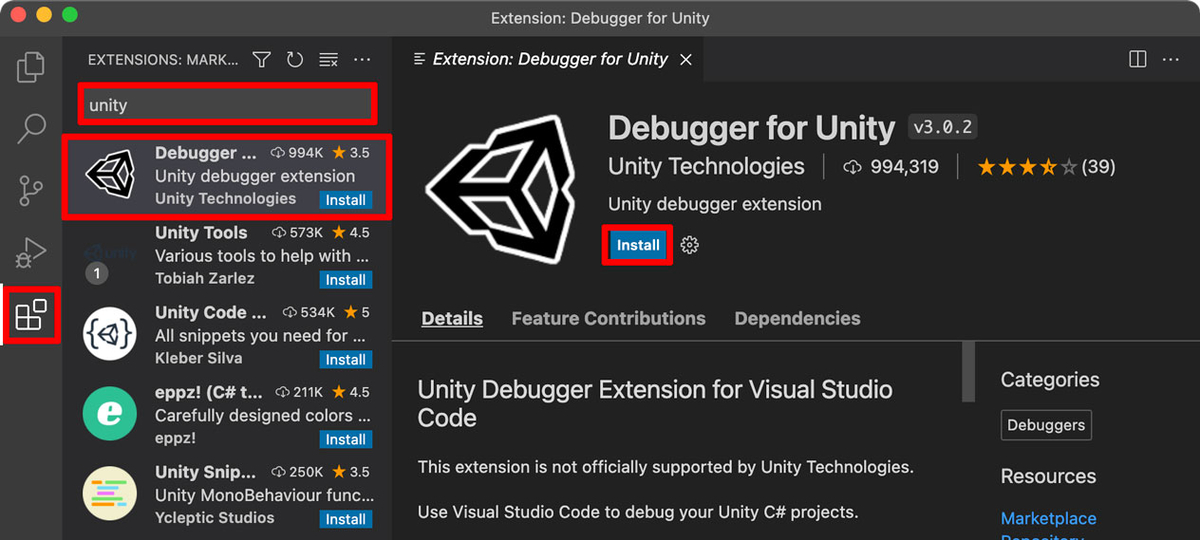Viewport: 1200px width, 540px height.
Task: Open the editor more actions menu
Action: 1171,59
